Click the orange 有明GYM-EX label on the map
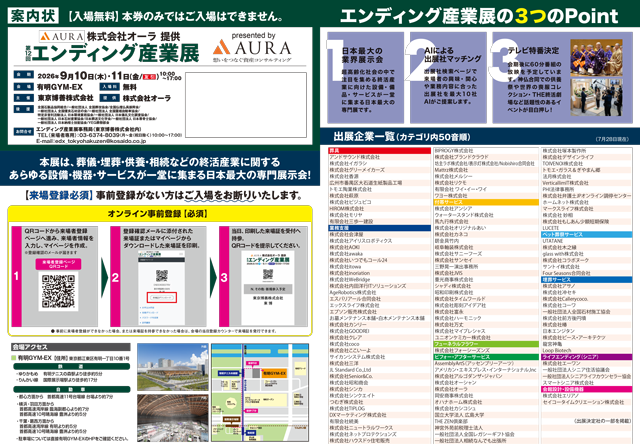This screenshot has height=448, width=640. point(274,373)
